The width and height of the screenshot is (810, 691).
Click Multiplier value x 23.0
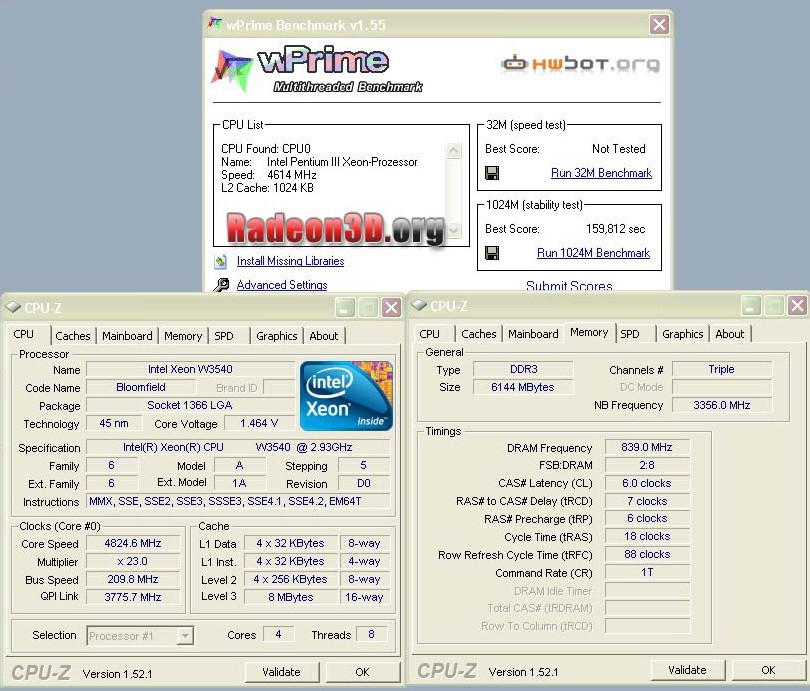[x=133, y=561]
